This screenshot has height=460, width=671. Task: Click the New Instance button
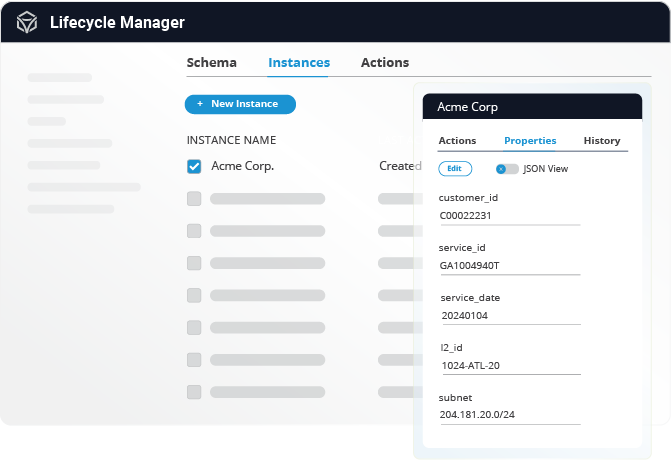point(239,104)
